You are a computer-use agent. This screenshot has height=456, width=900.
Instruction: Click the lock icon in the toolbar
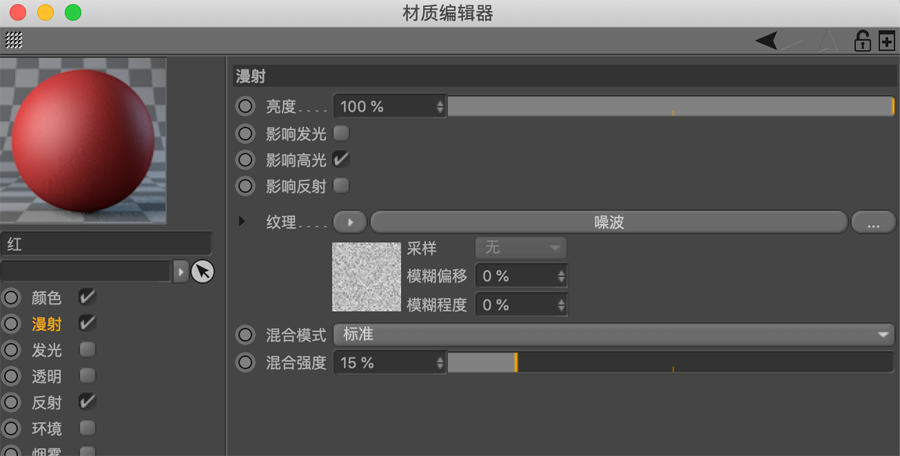coord(862,41)
